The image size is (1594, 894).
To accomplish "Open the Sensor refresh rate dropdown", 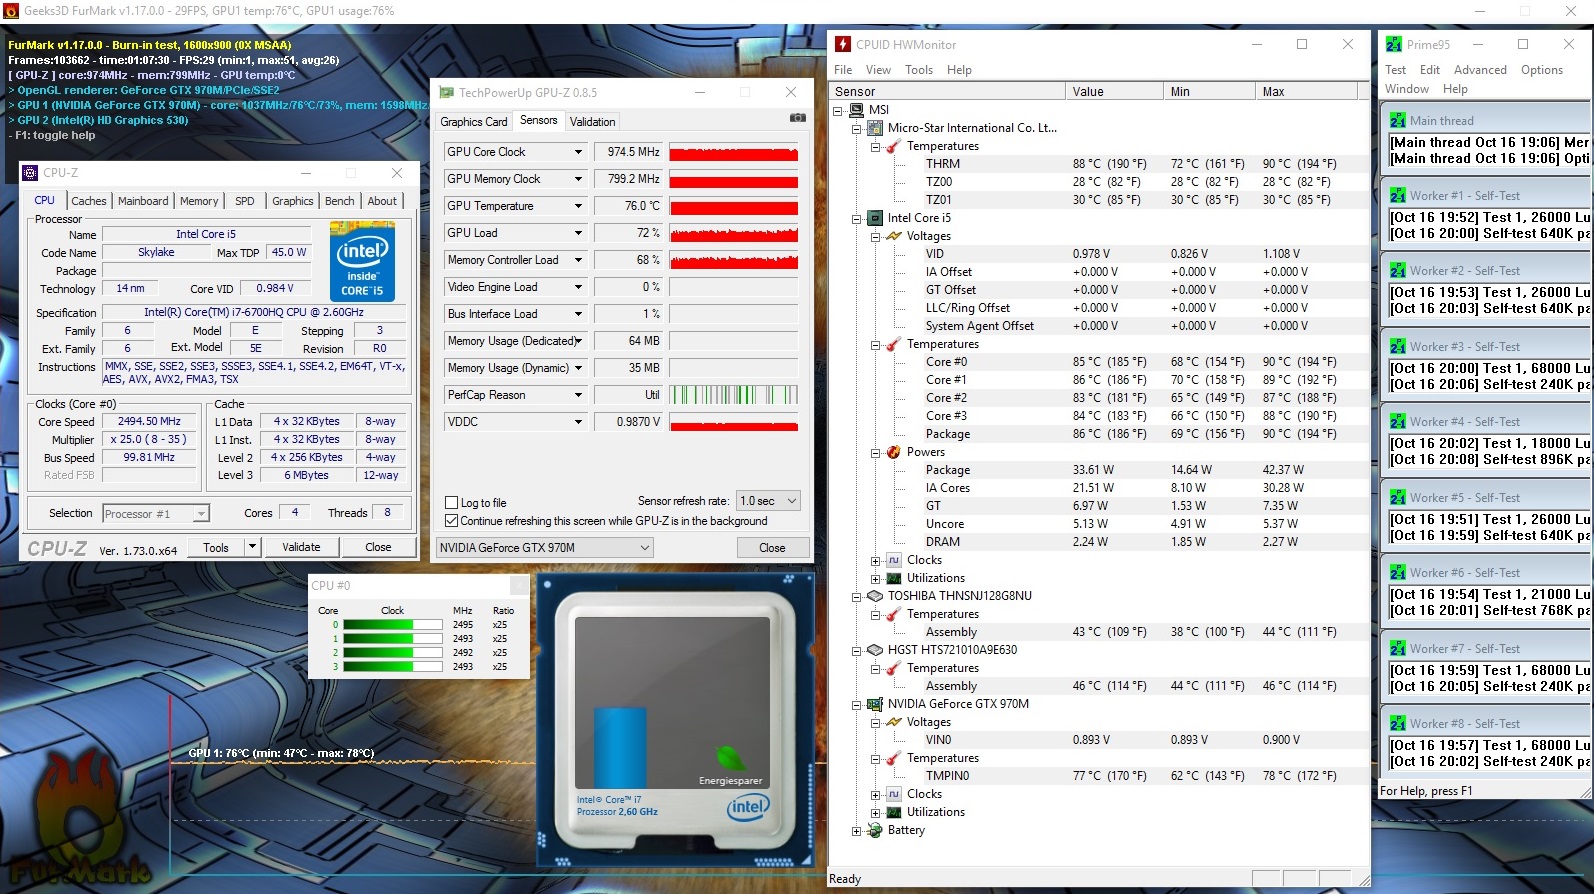I will (x=768, y=501).
